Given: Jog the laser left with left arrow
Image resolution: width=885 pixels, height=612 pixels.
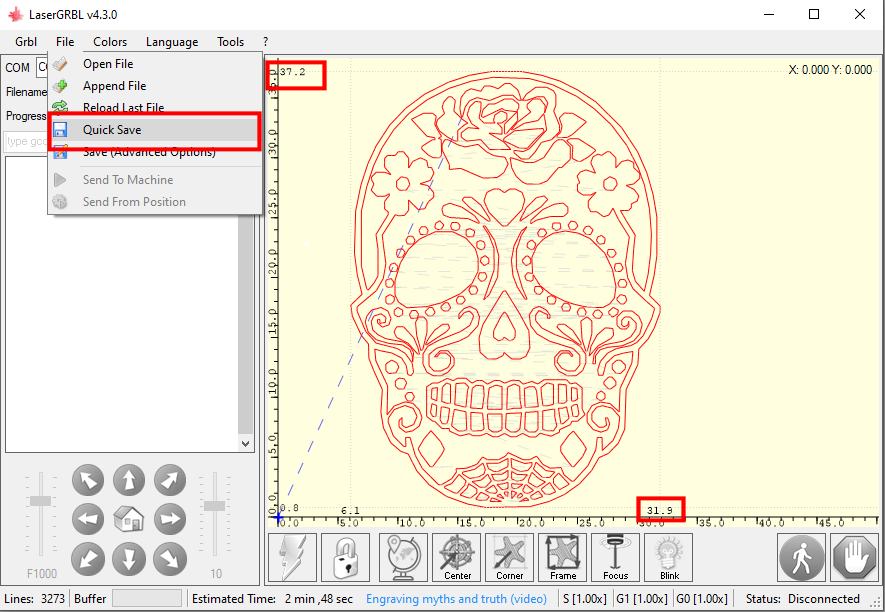Looking at the screenshot, I should 88,519.
